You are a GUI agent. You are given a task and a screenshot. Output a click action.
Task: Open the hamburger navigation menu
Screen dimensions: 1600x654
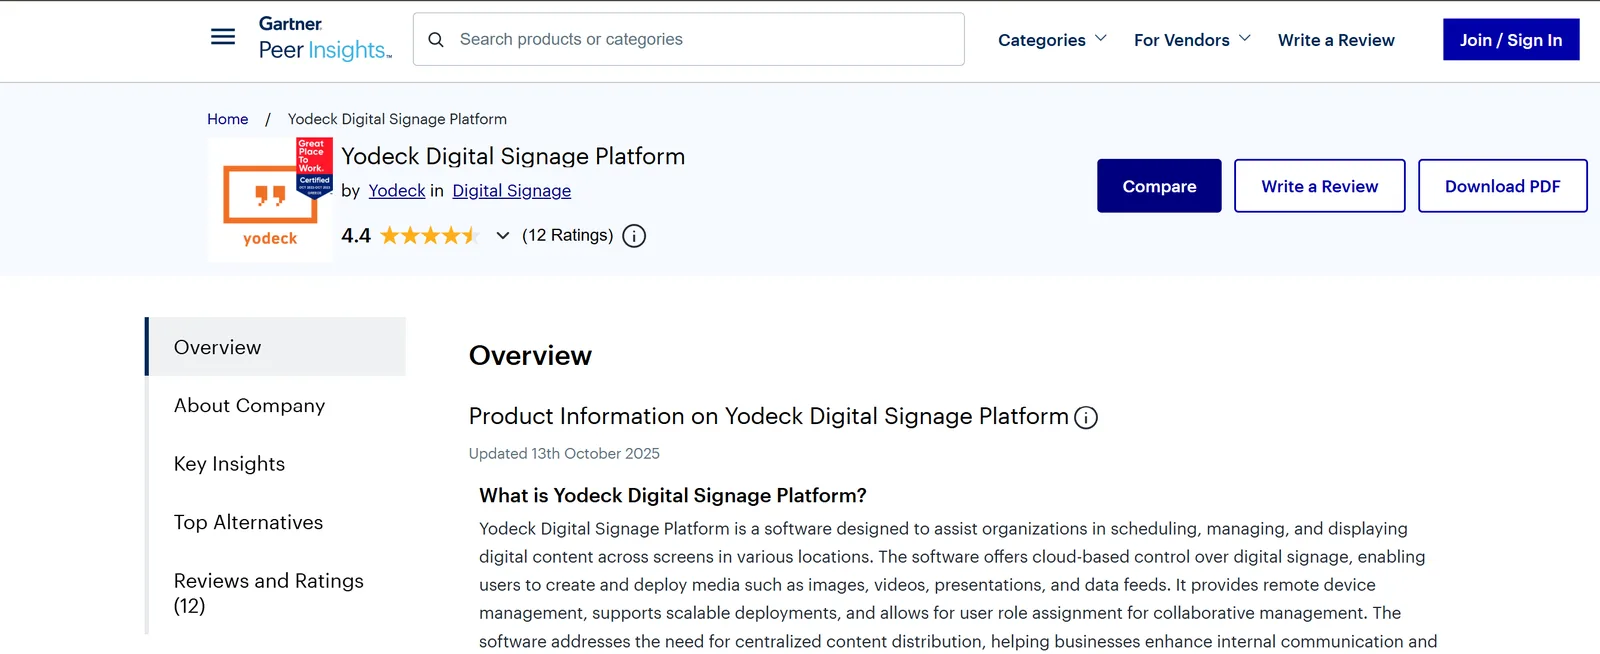[x=223, y=37]
